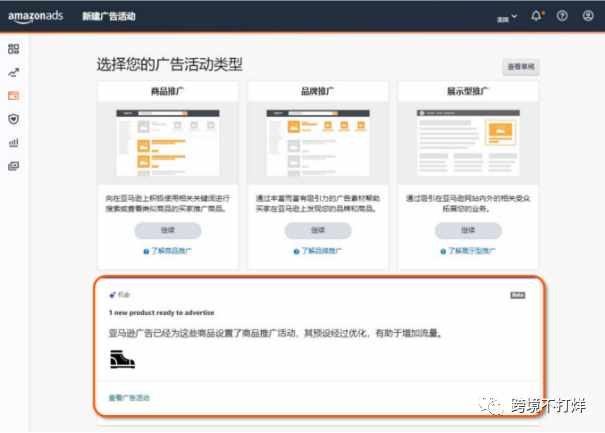Viewport: 605px width, 433px height.
Task: Expand the language dropdown in header
Action: 507,18
